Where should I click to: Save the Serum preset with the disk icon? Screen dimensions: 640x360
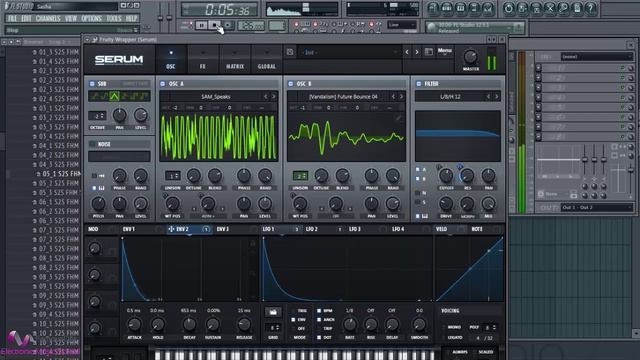tap(290, 52)
